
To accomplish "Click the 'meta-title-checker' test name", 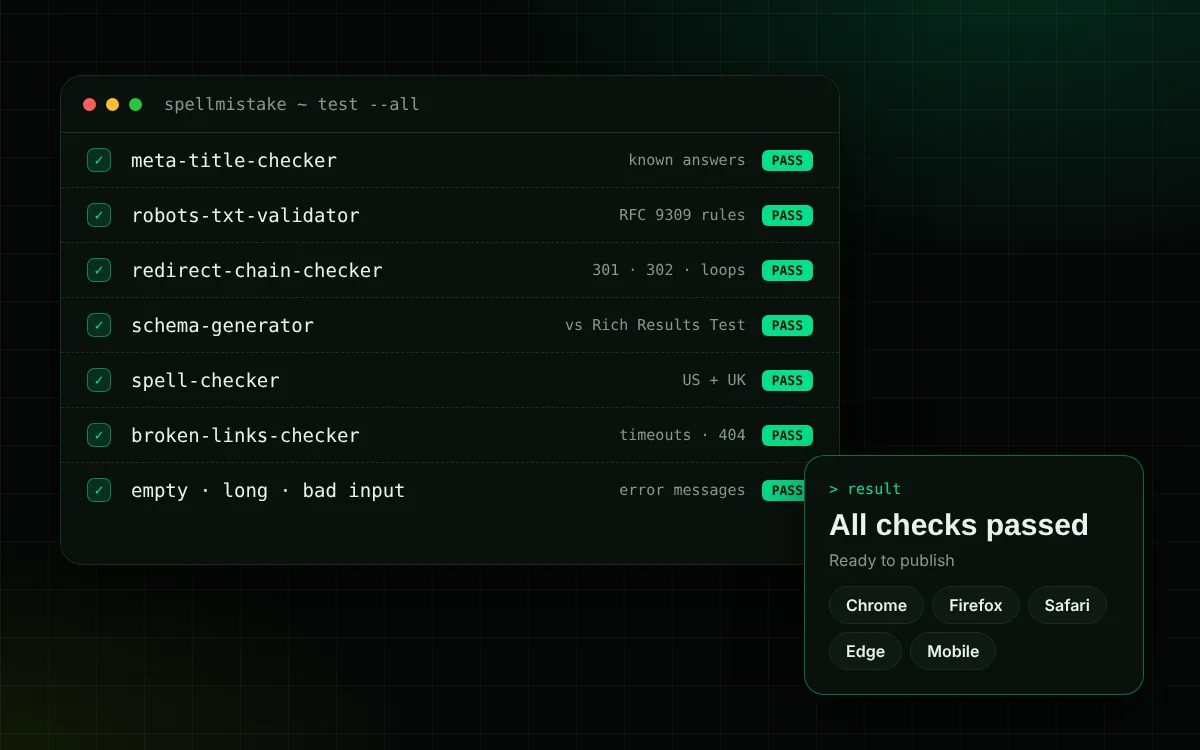I will (x=234, y=160).
